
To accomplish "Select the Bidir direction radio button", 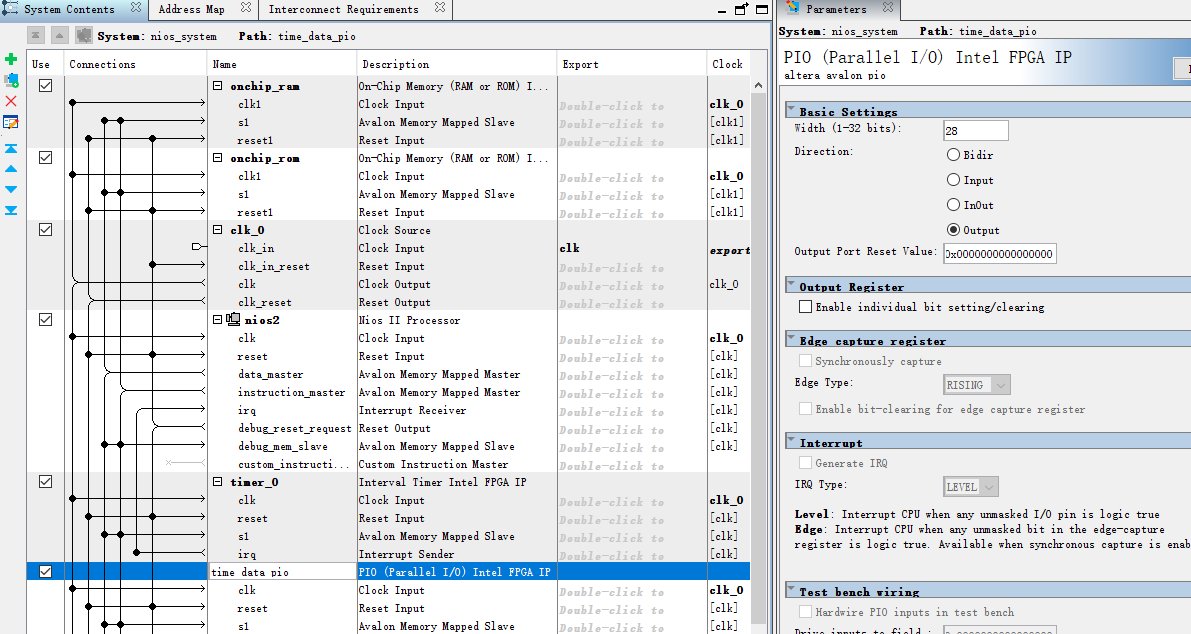I will point(953,155).
